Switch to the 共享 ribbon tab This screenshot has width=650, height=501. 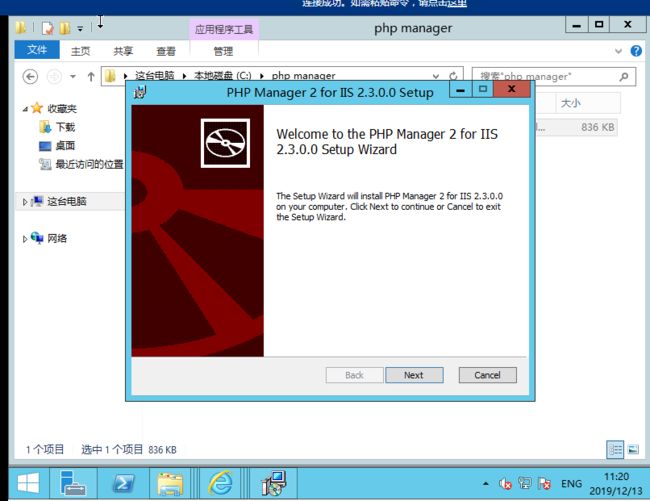(123, 51)
